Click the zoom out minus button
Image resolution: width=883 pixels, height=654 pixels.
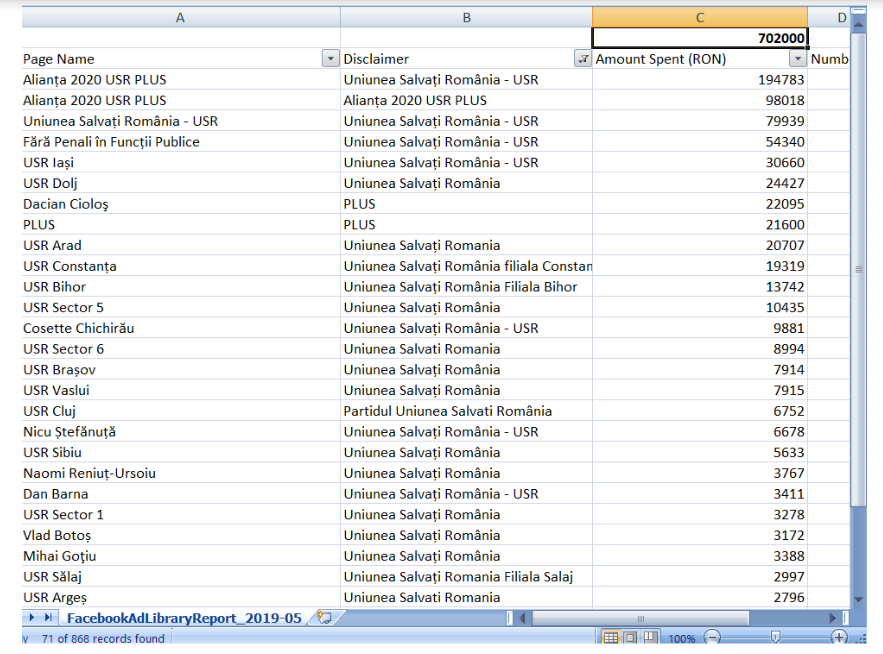(712, 638)
